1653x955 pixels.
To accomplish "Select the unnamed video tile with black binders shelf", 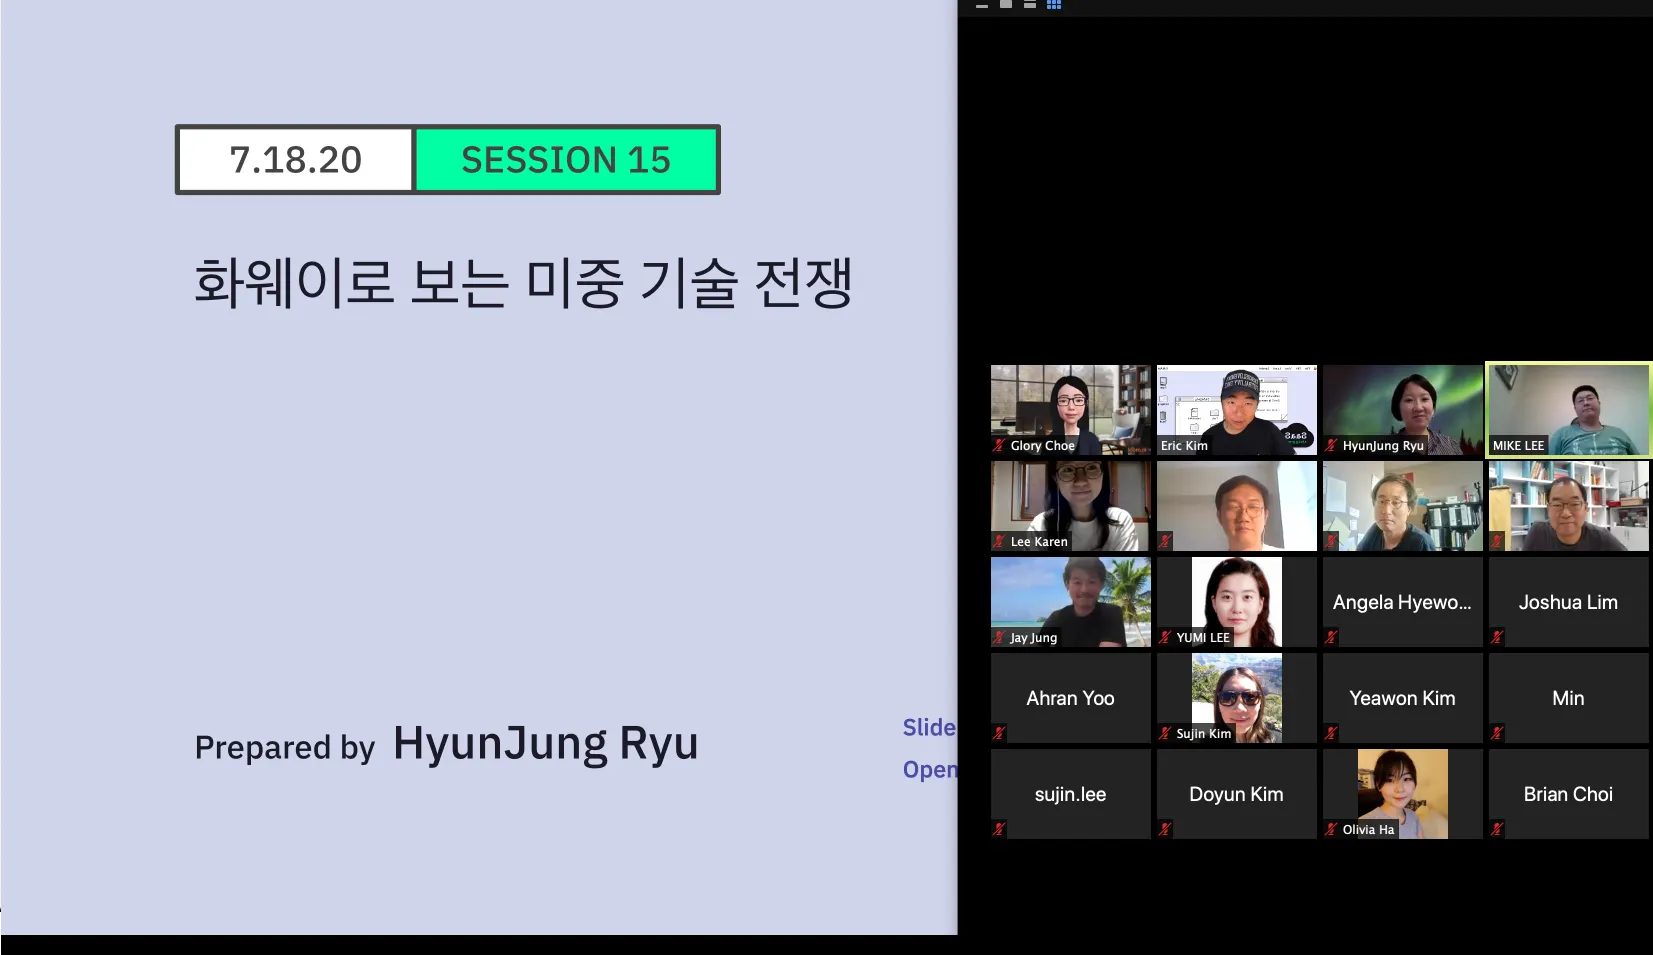I will (1403, 506).
